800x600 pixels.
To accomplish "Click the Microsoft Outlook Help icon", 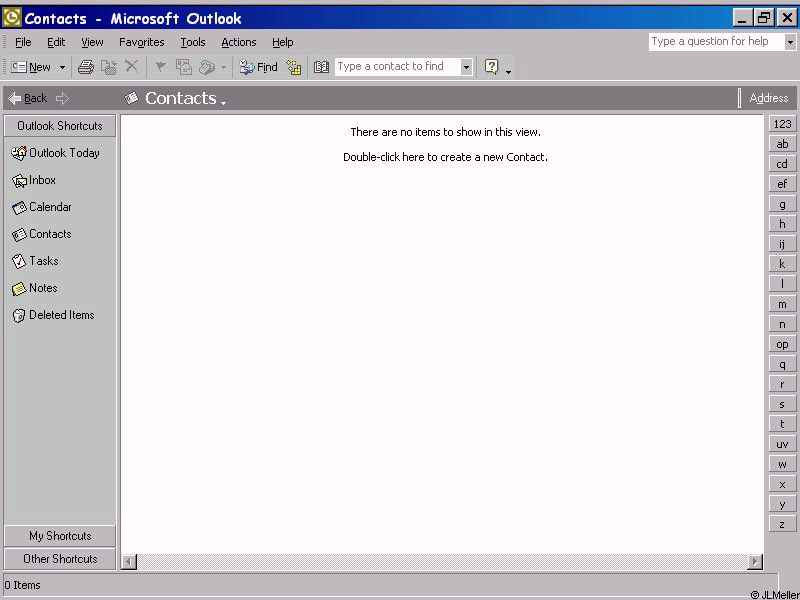I will (491, 66).
